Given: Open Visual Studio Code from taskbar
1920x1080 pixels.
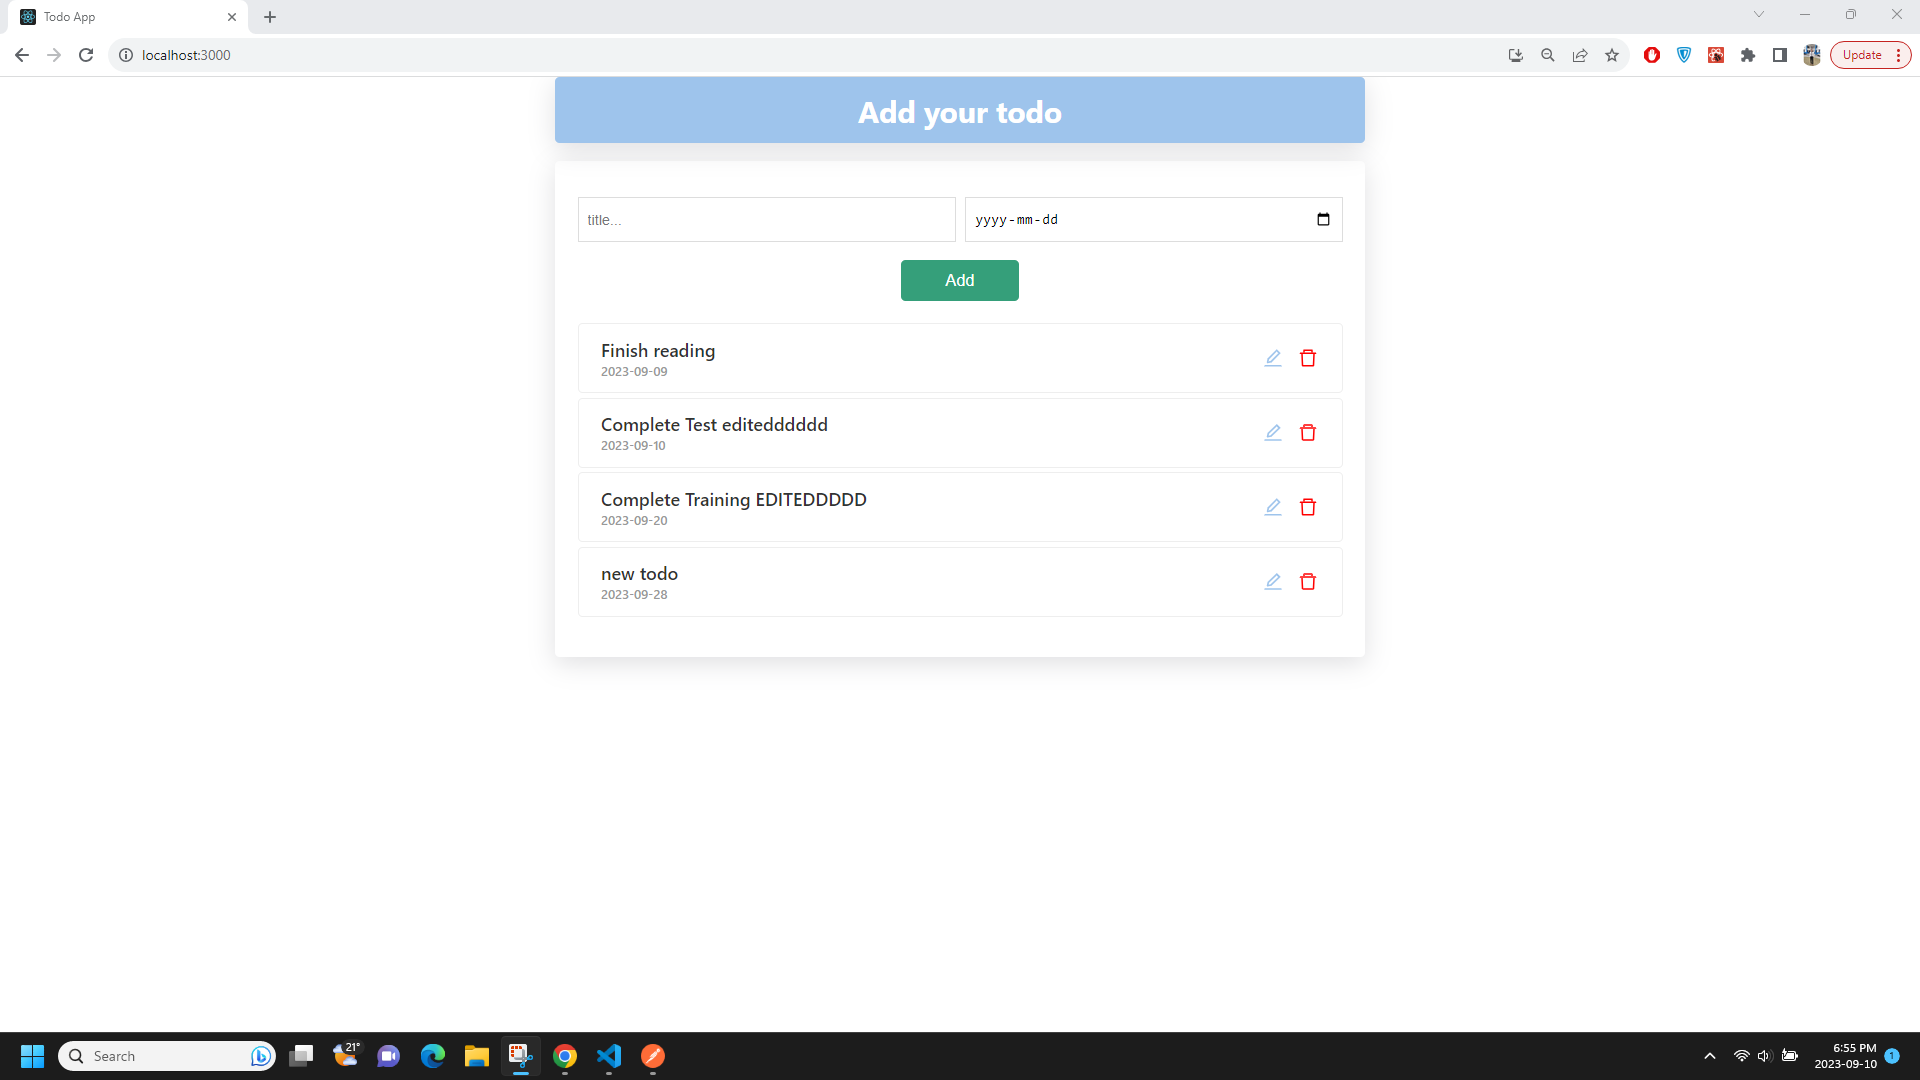Looking at the screenshot, I should (609, 1056).
